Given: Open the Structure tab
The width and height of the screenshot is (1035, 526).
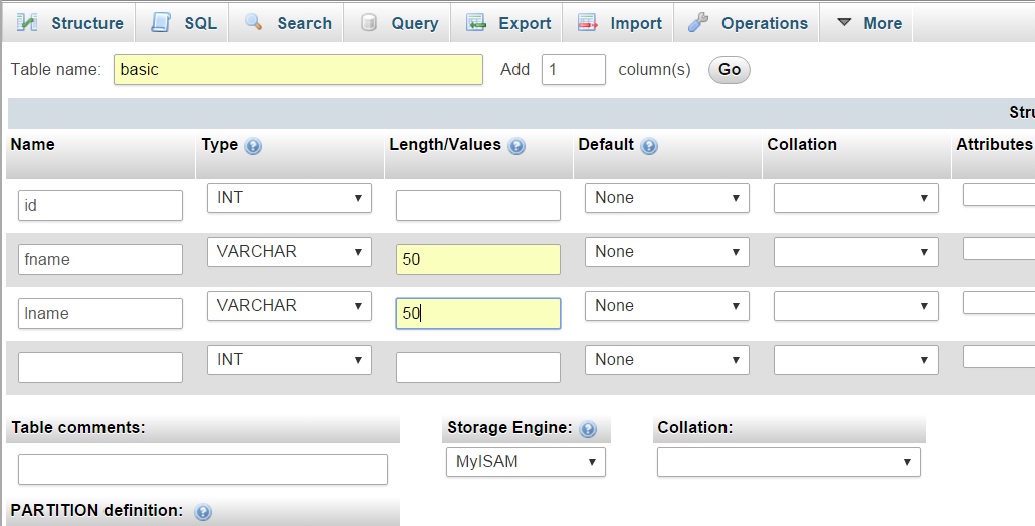Looking at the screenshot, I should [69, 22].
